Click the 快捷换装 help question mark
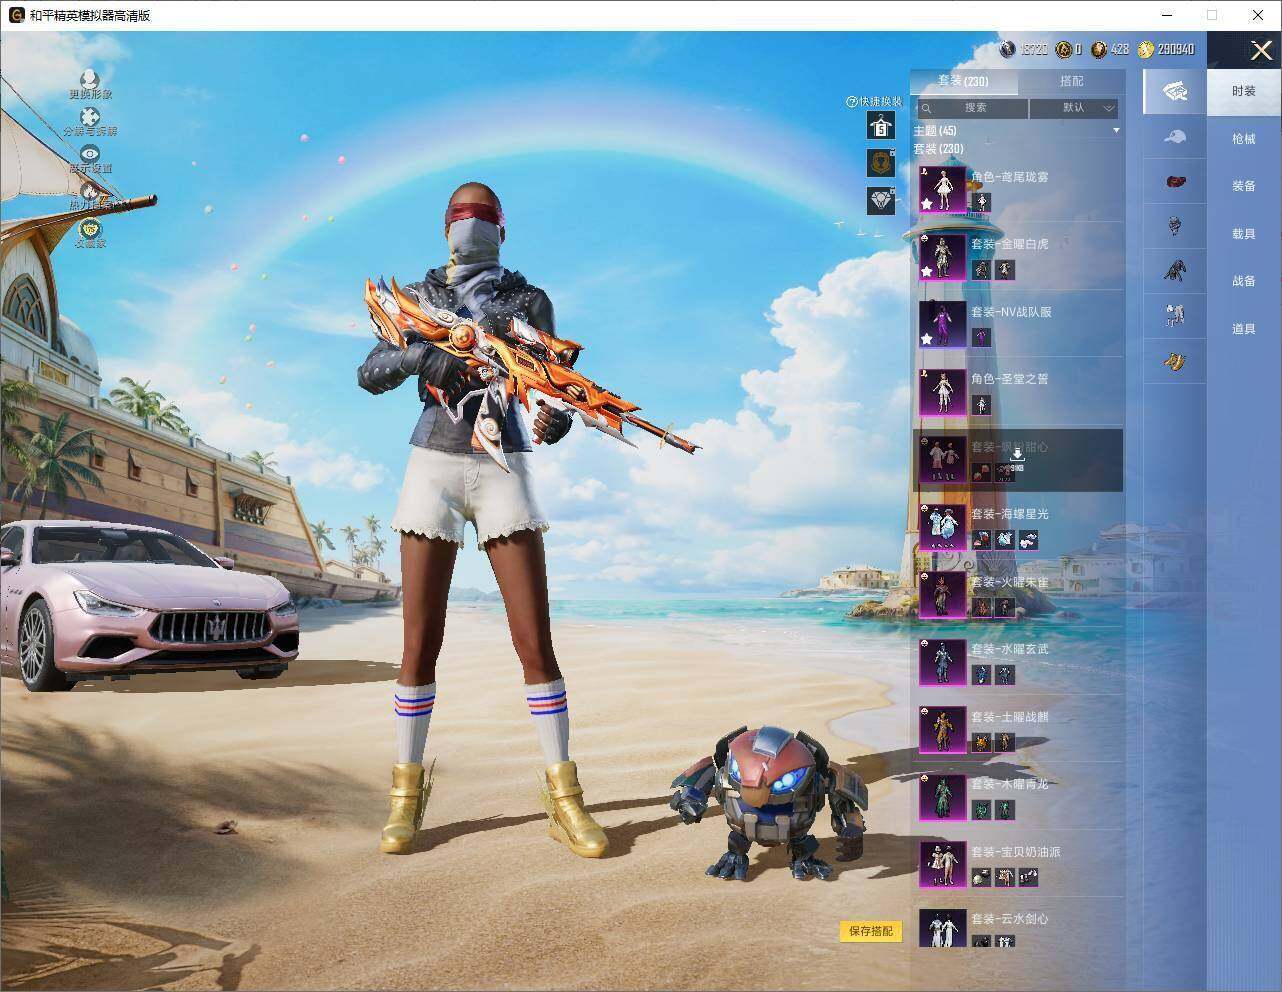 pyautogui.click(x=852, y=102)
